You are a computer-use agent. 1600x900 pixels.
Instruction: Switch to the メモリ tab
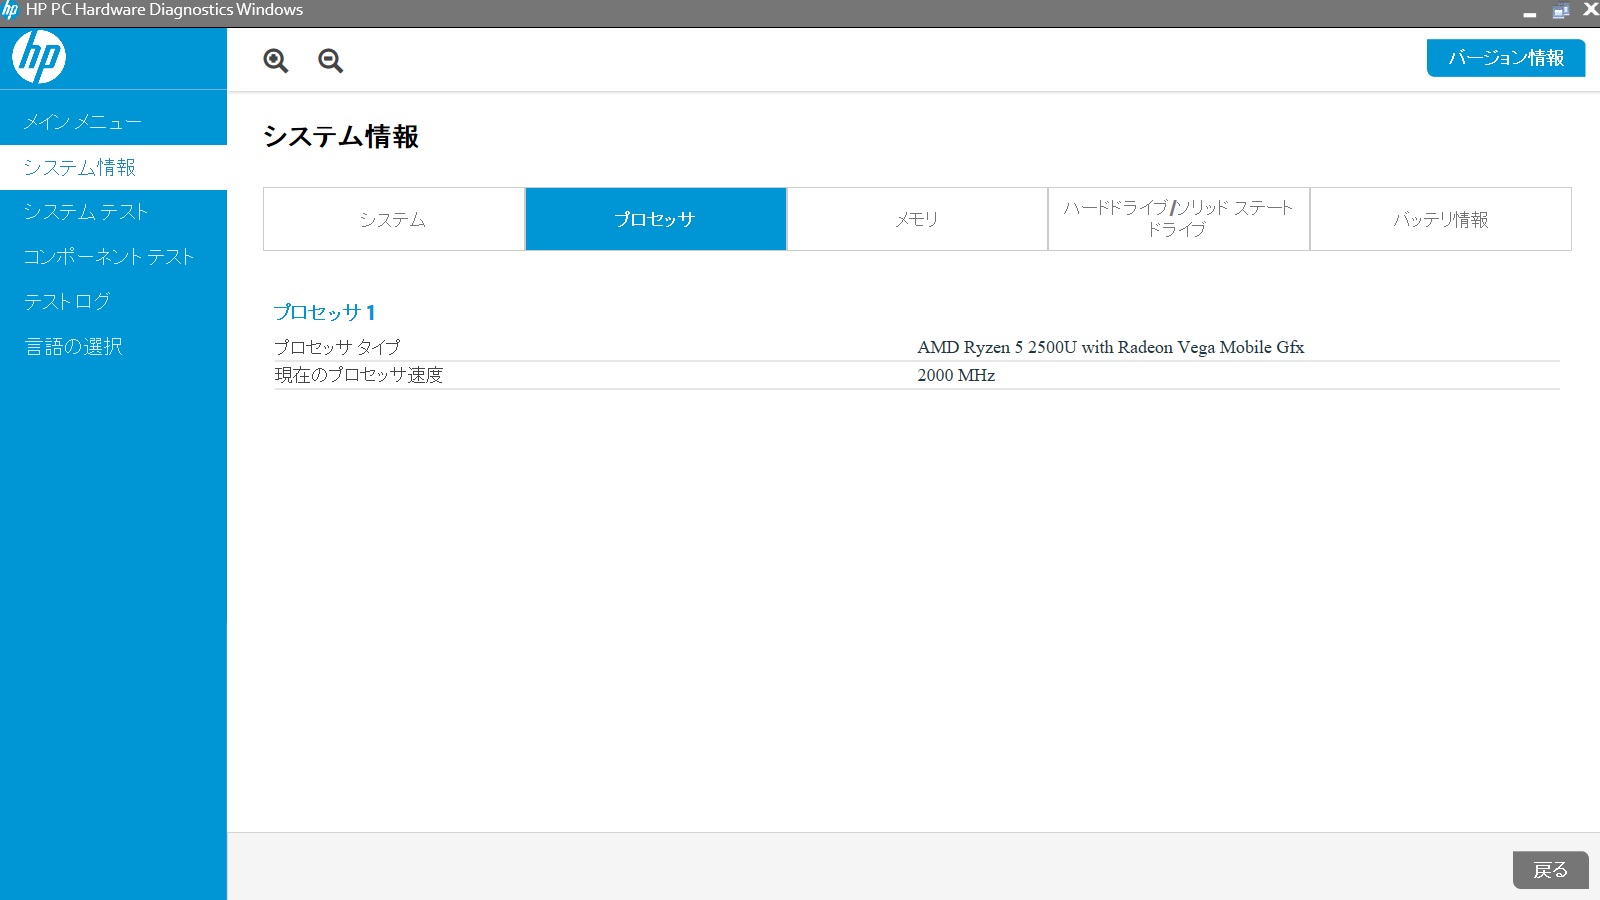coord(917,219)
